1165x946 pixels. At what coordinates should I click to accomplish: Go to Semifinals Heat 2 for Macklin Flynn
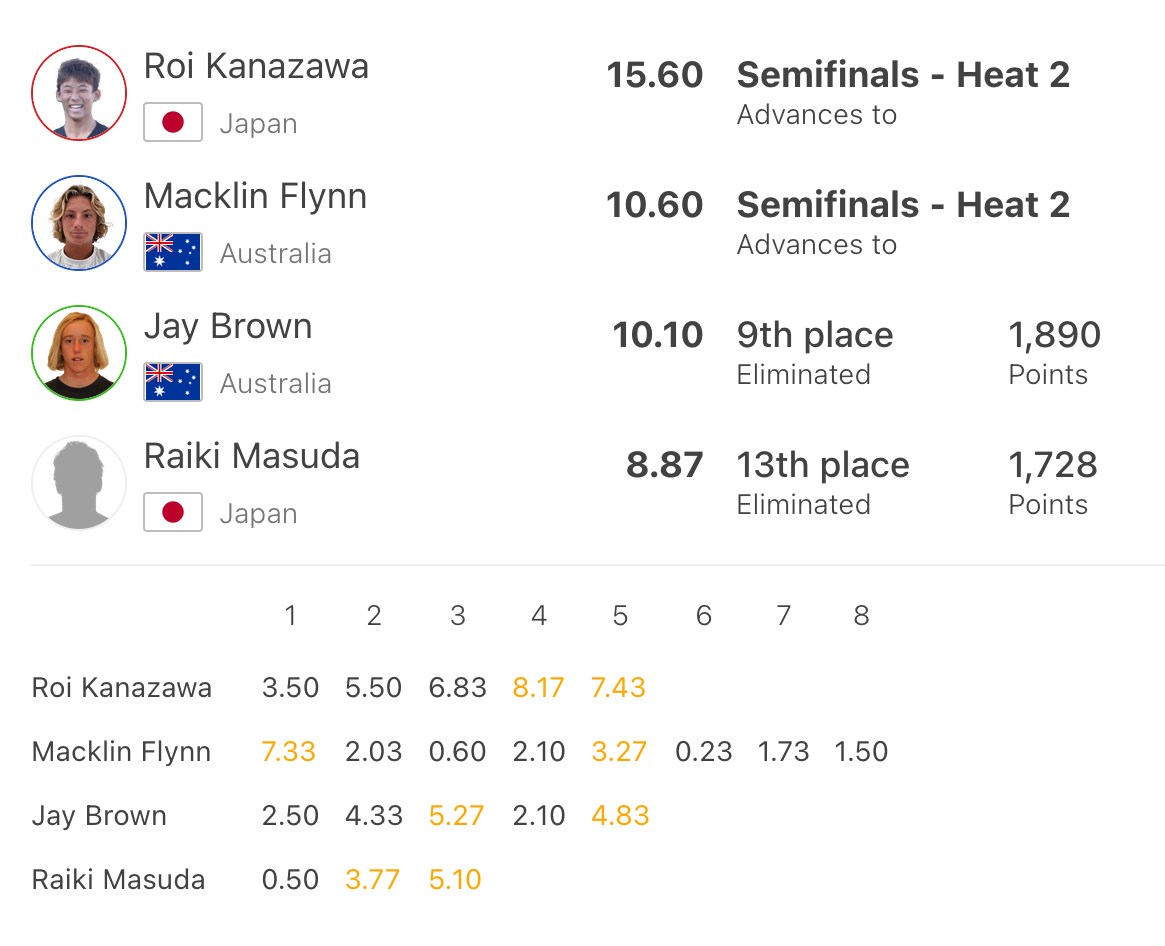pyautogui.click(x=903, y=205)
